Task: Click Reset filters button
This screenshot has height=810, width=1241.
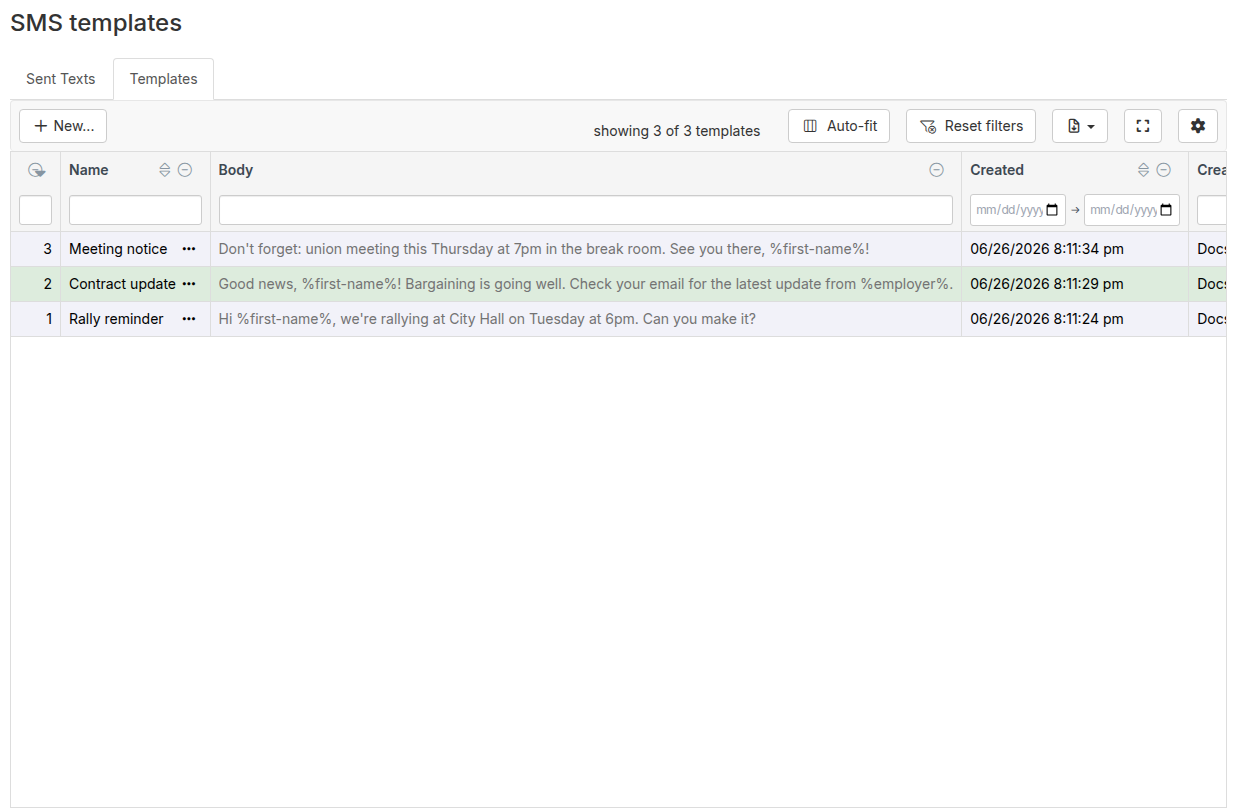Action: [971, 126]
